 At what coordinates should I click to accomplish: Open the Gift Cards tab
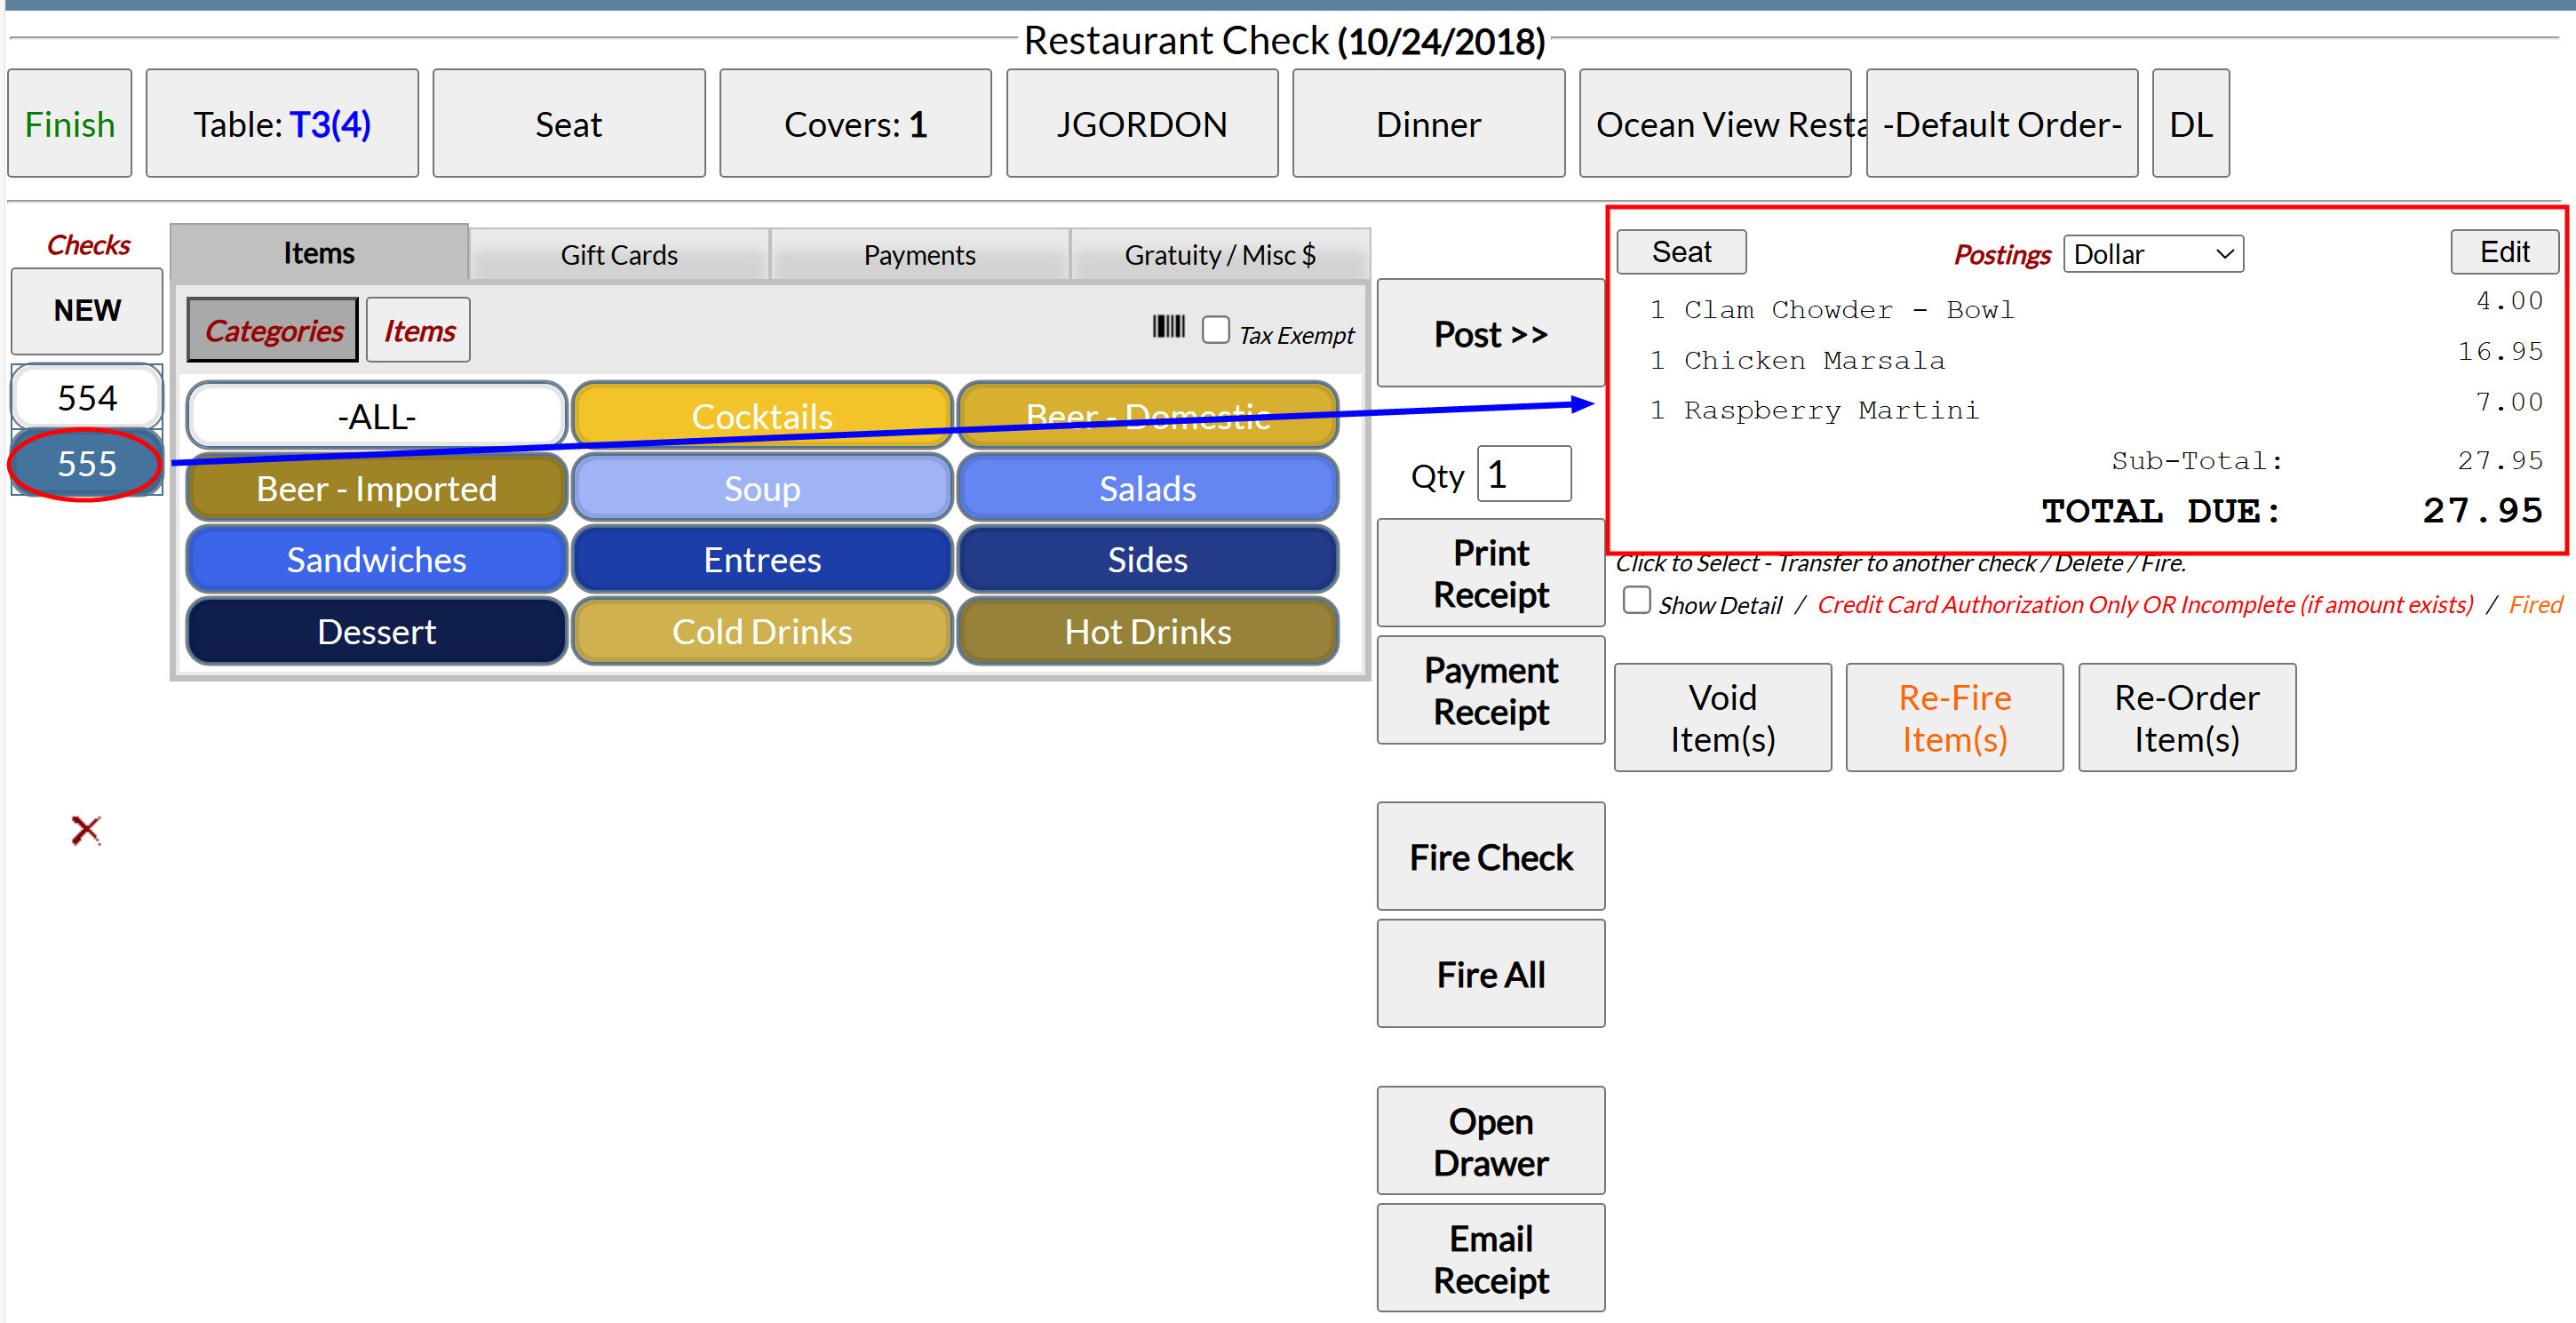pos(619,255)
